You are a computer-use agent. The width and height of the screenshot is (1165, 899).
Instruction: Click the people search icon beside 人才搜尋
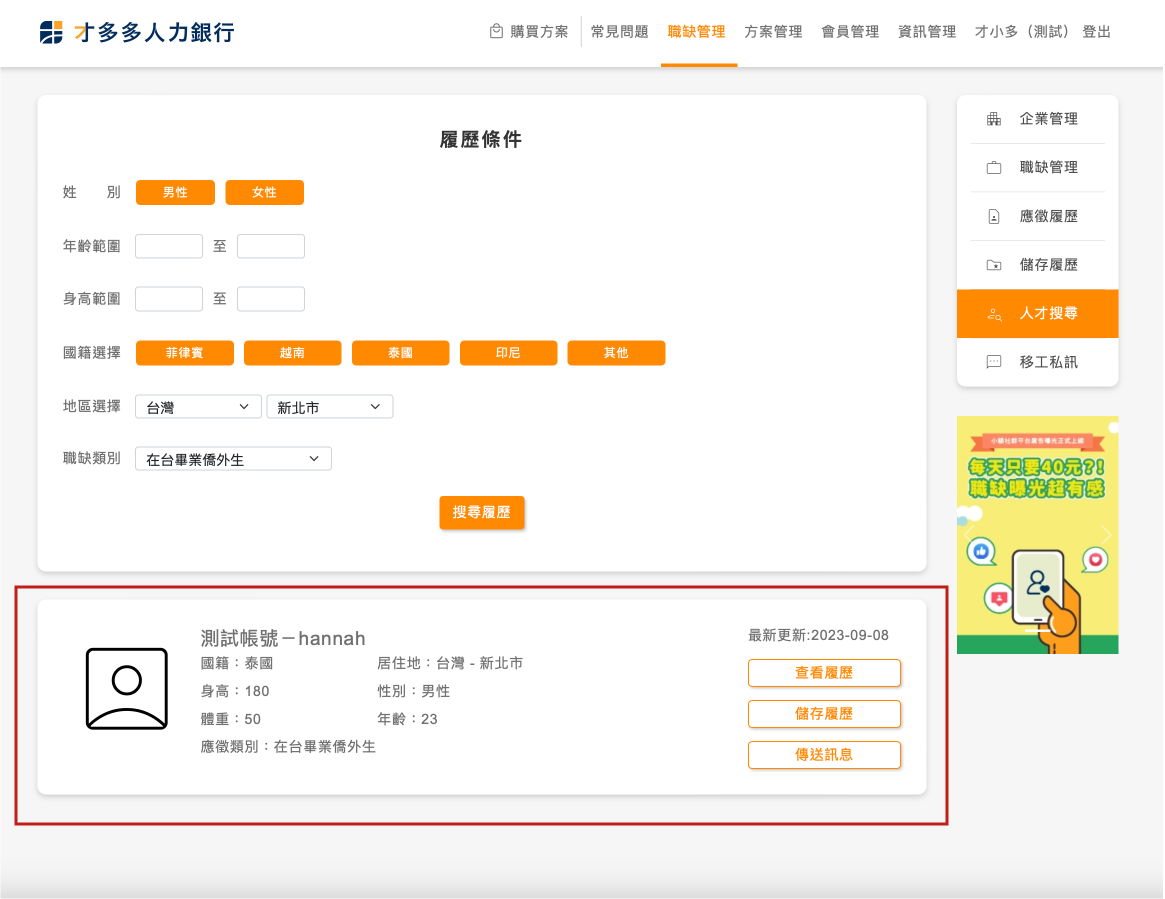(993, 314)
